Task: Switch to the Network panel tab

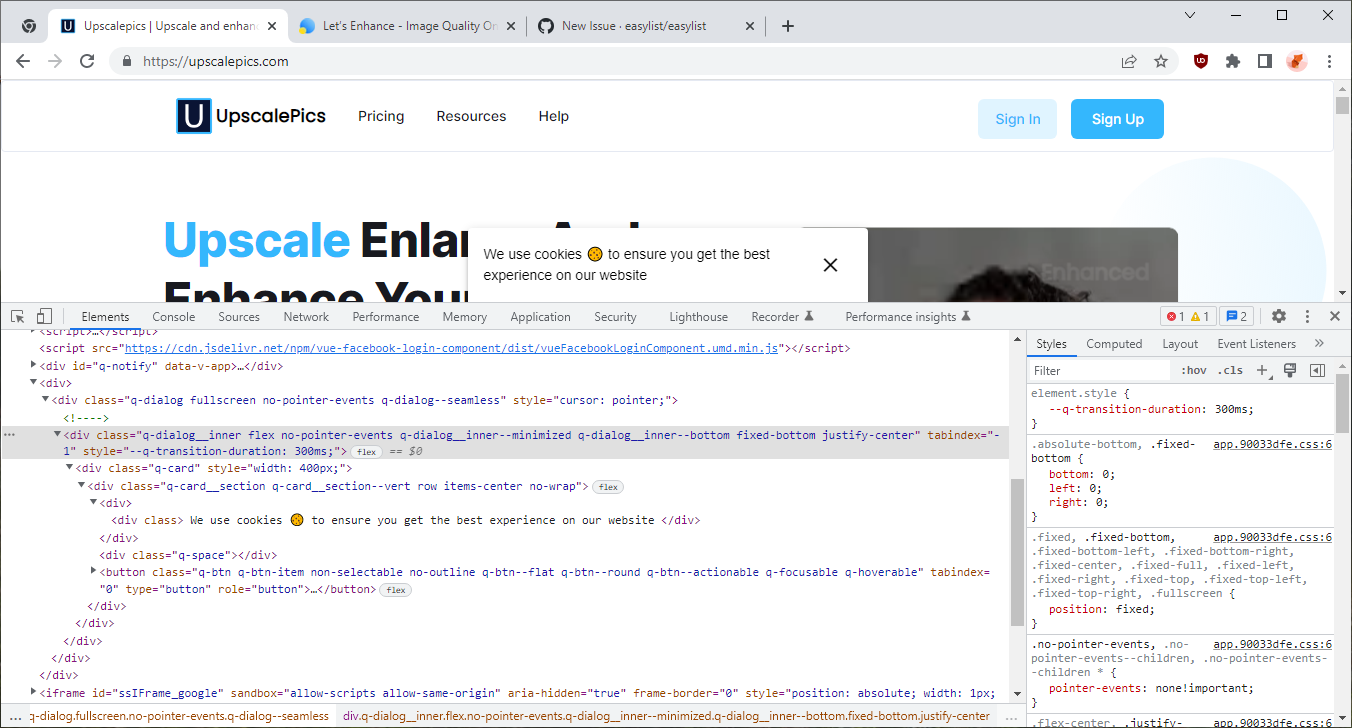Action: point(305,316)
